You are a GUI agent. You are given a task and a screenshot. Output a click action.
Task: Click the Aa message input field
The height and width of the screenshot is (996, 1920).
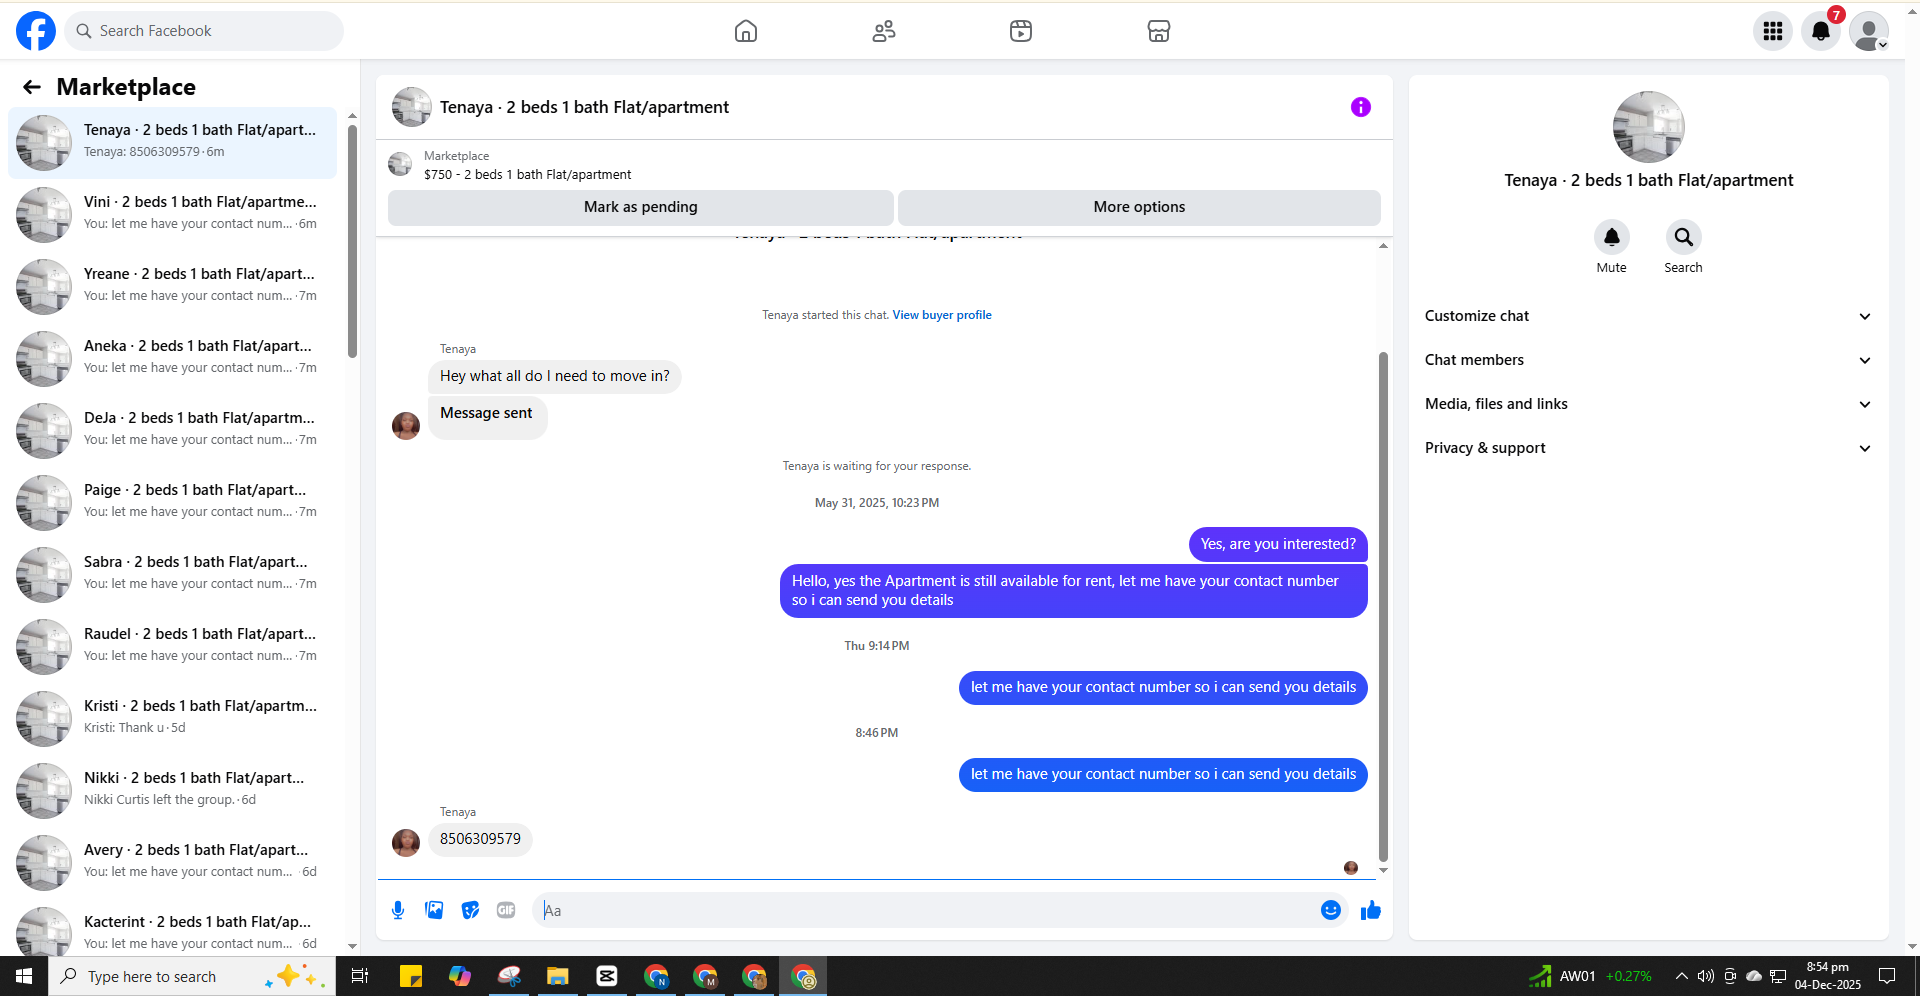[x=925, y=910]
